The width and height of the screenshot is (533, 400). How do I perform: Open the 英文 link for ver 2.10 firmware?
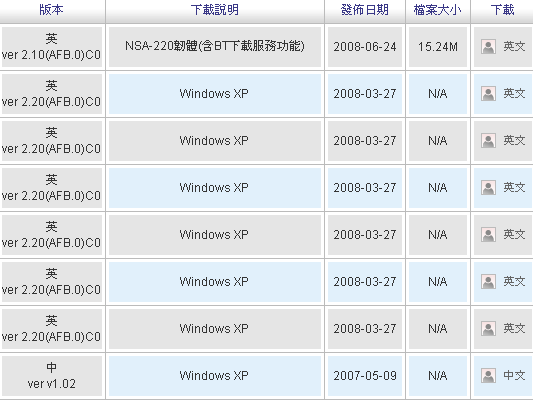(x=514, y=47)
